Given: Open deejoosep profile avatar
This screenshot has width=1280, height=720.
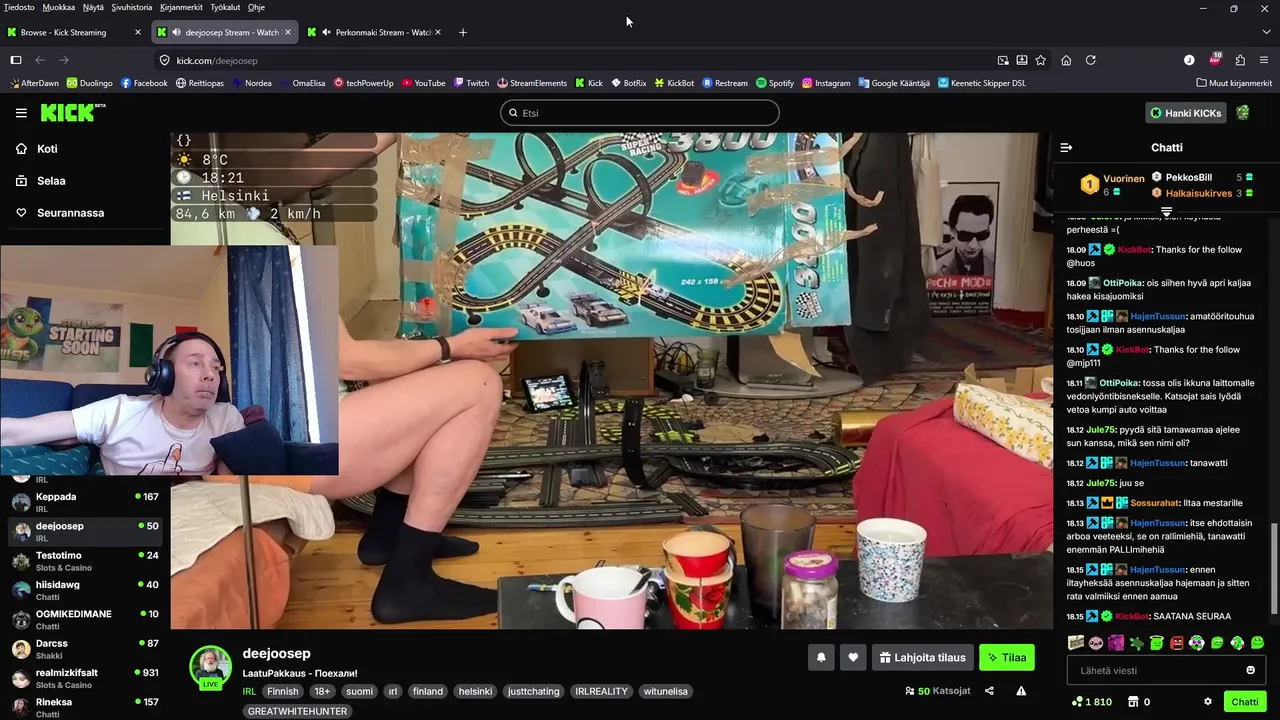Looking at the screenshot, I should coord(211,667).
